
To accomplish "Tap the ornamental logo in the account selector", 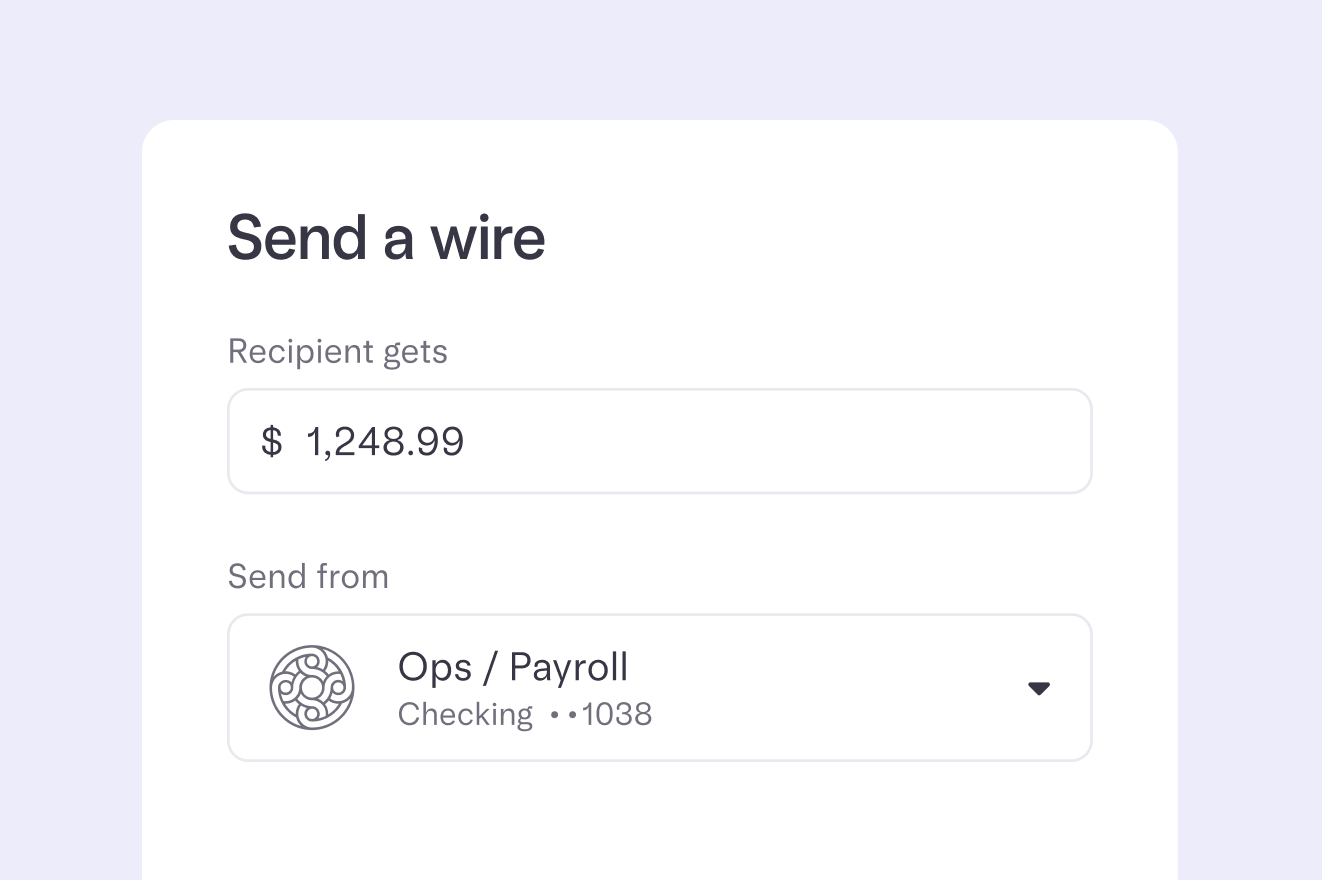I will (x=312, y=687).
